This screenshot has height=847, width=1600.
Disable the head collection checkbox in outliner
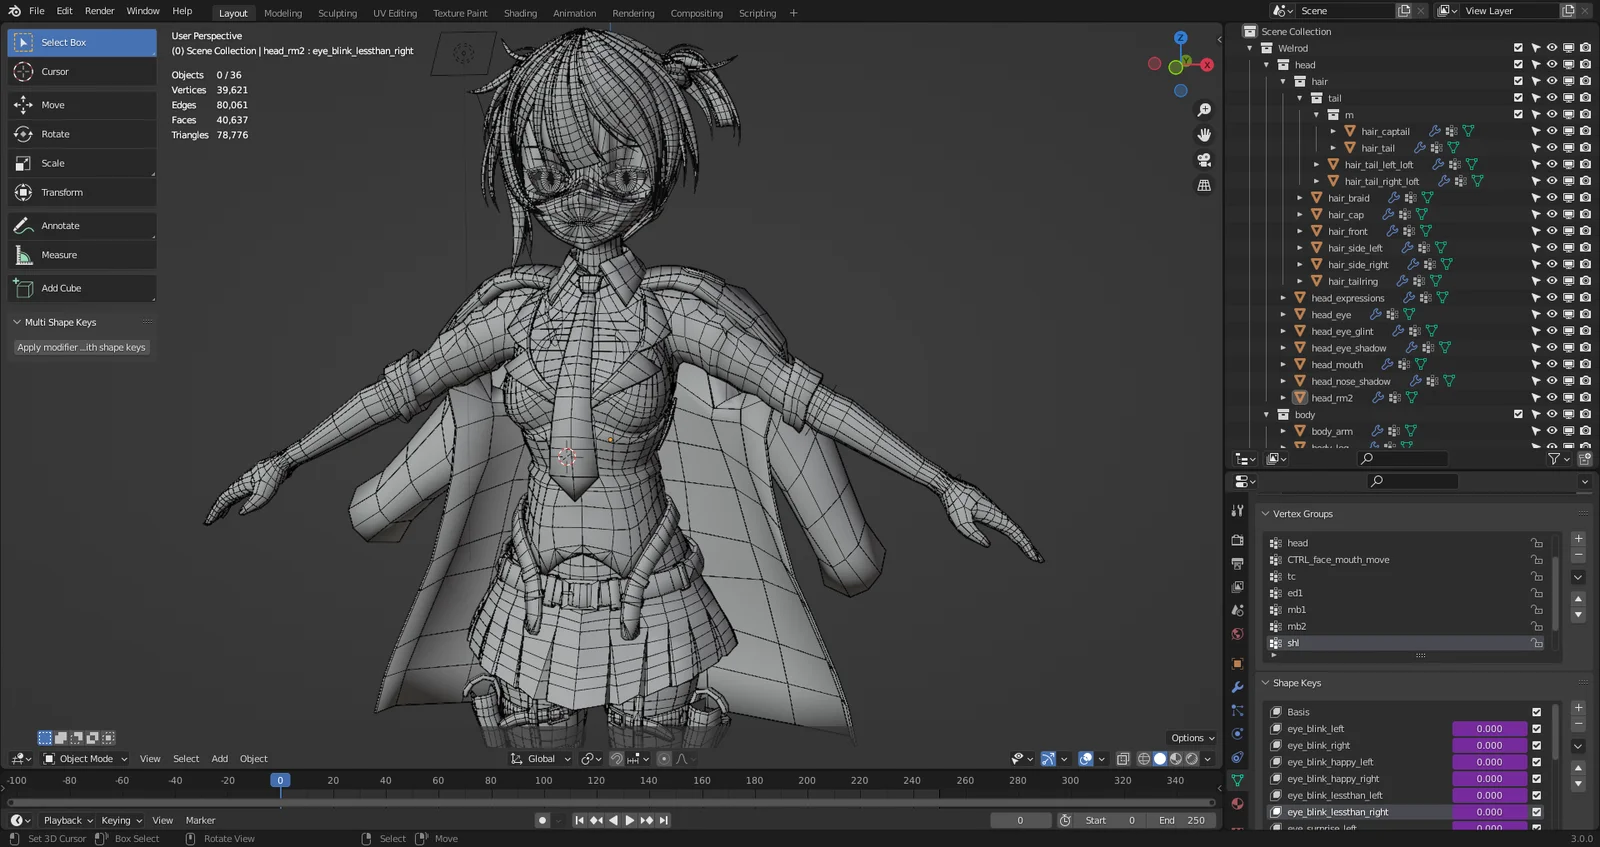pos(1518,64)
